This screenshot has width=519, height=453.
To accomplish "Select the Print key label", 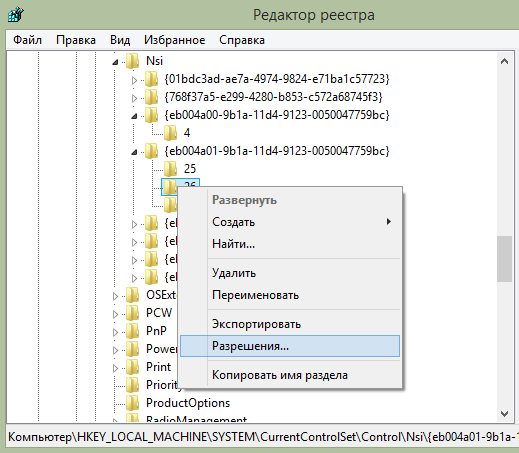I will point(158,367).
